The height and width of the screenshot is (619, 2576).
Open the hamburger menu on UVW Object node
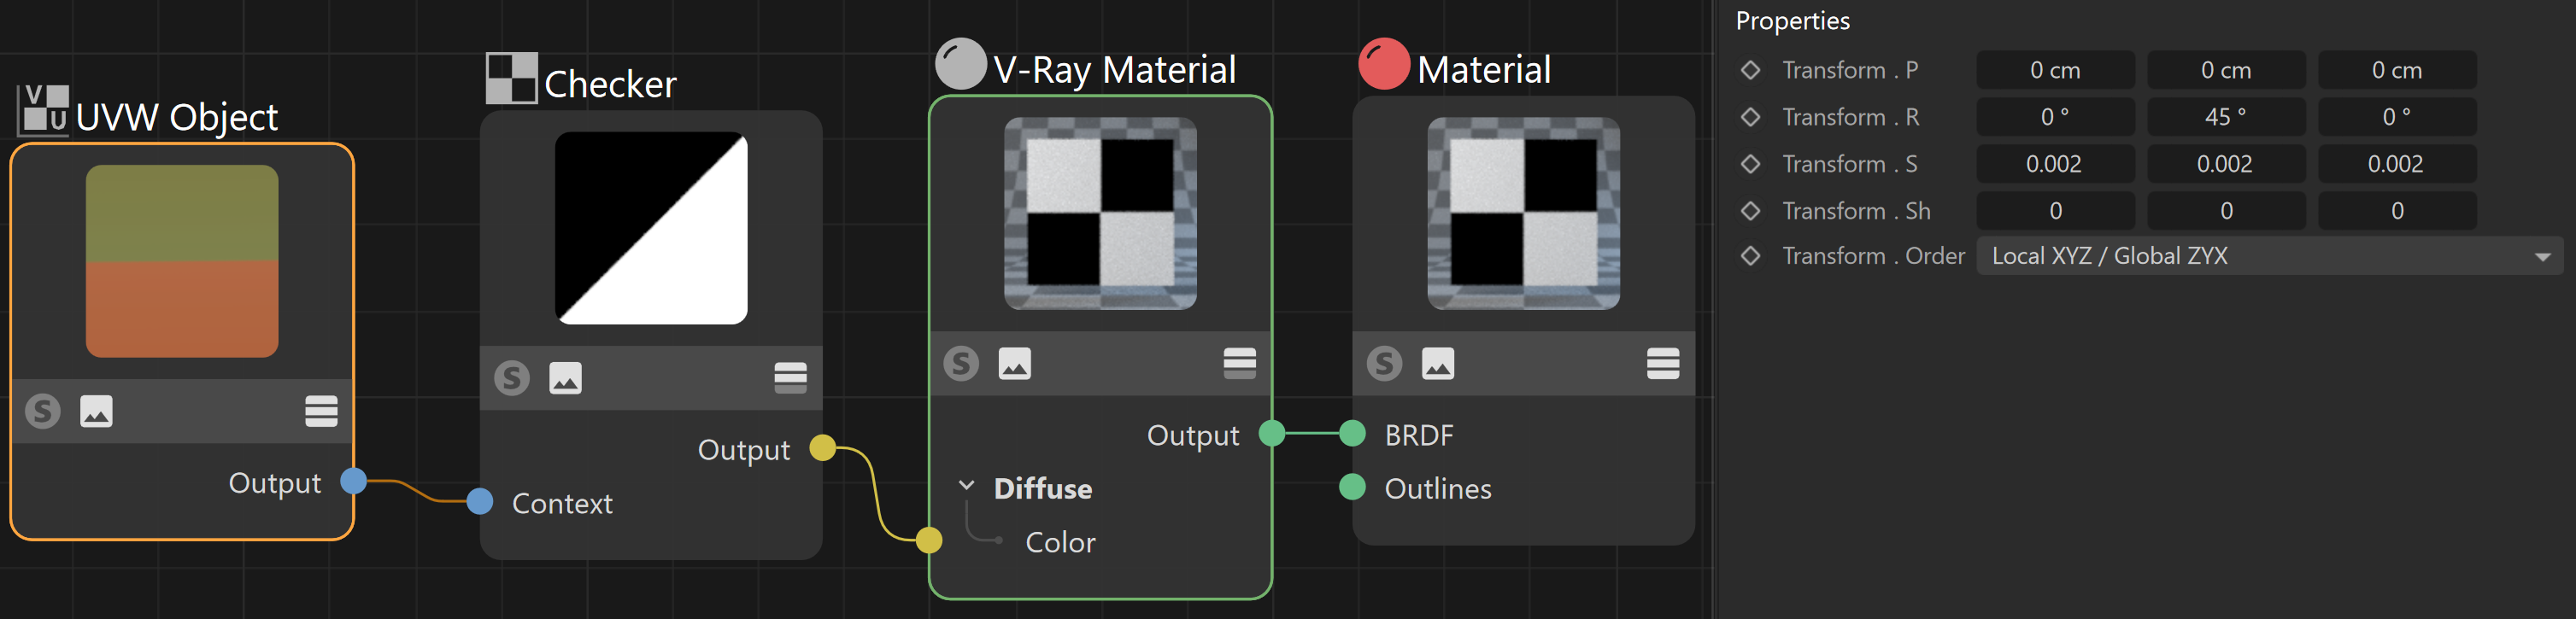[321, 411]
